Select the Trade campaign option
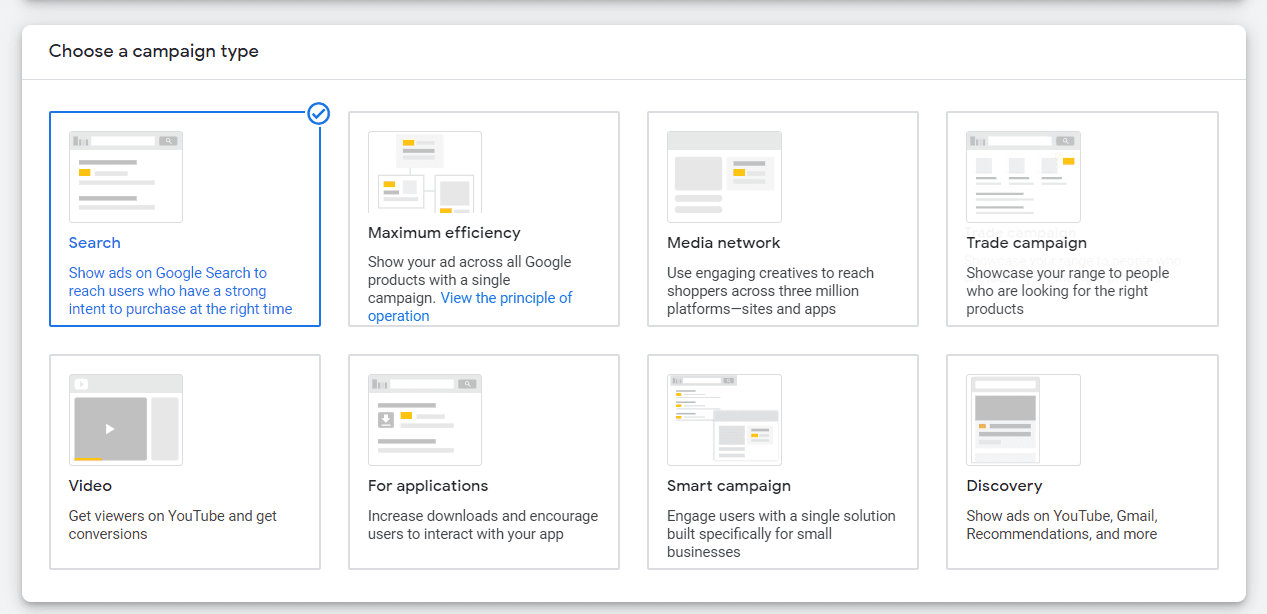Image resolution: width=1267 pixels, height=614 pixels. 1082,219
